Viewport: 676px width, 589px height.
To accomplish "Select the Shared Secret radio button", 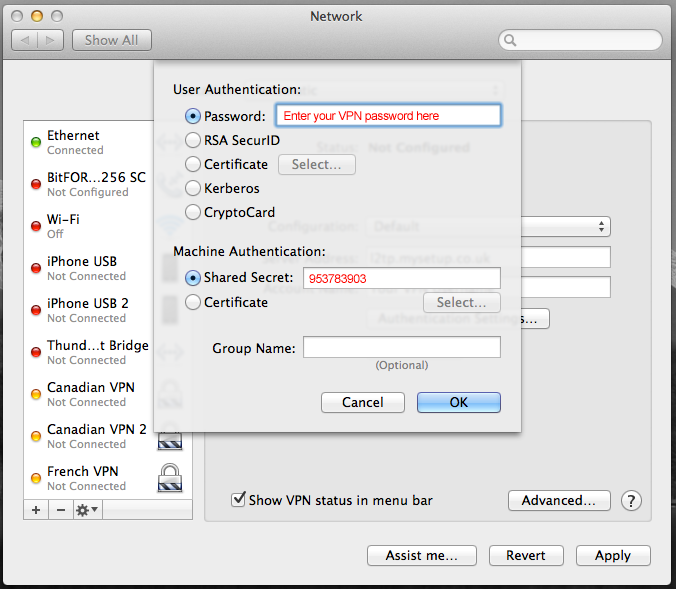I will (193, 278).
